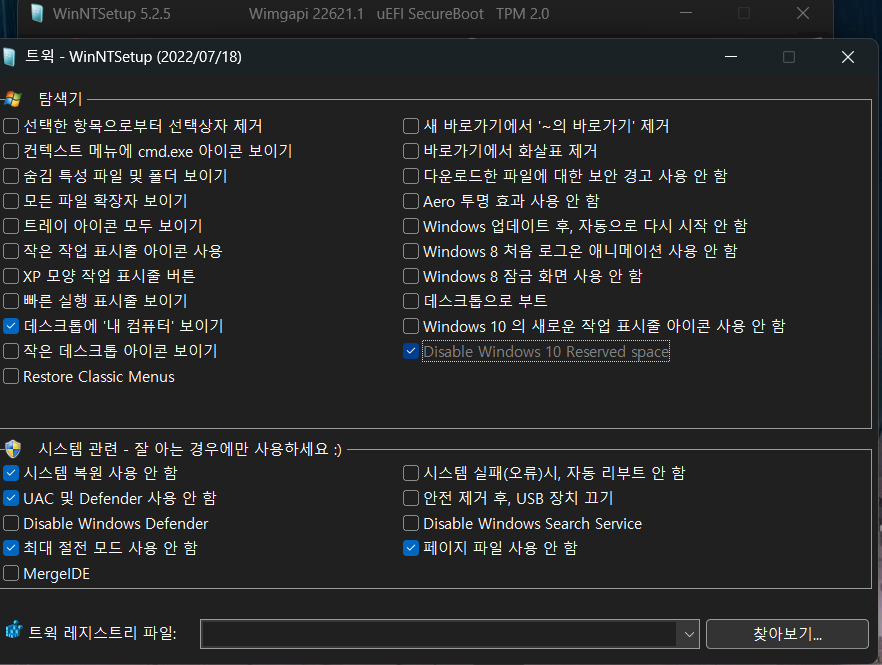Screen dimensions: 882x665
Task: Enable Disable Windows Defender option
Action: point(11,523)
